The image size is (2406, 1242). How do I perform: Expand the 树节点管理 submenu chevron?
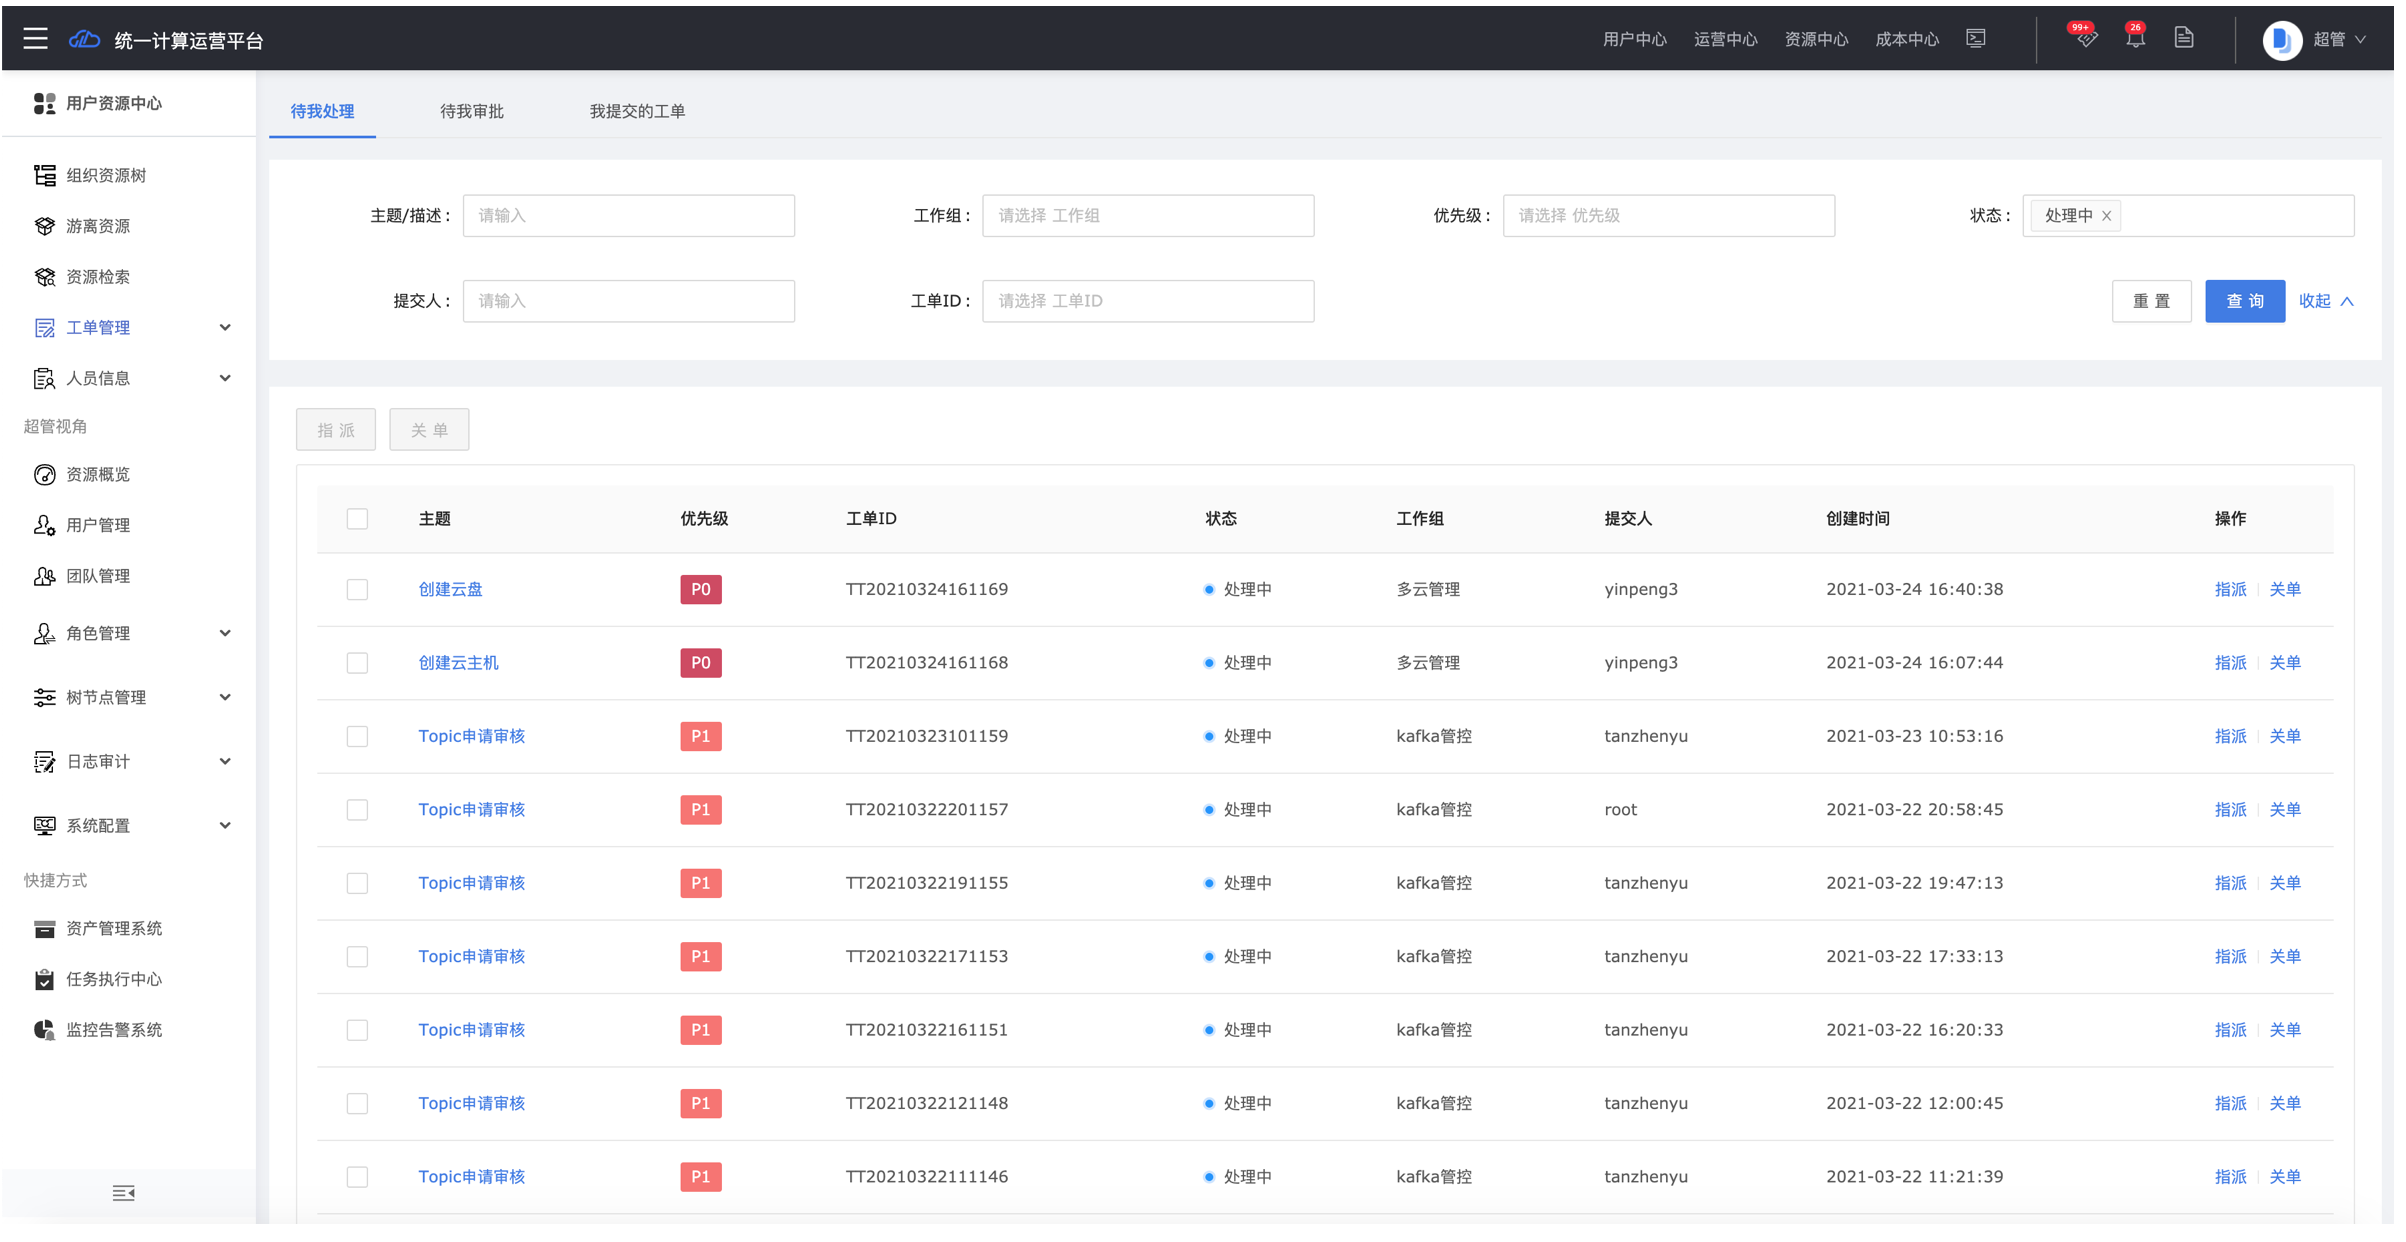[225, 697]
